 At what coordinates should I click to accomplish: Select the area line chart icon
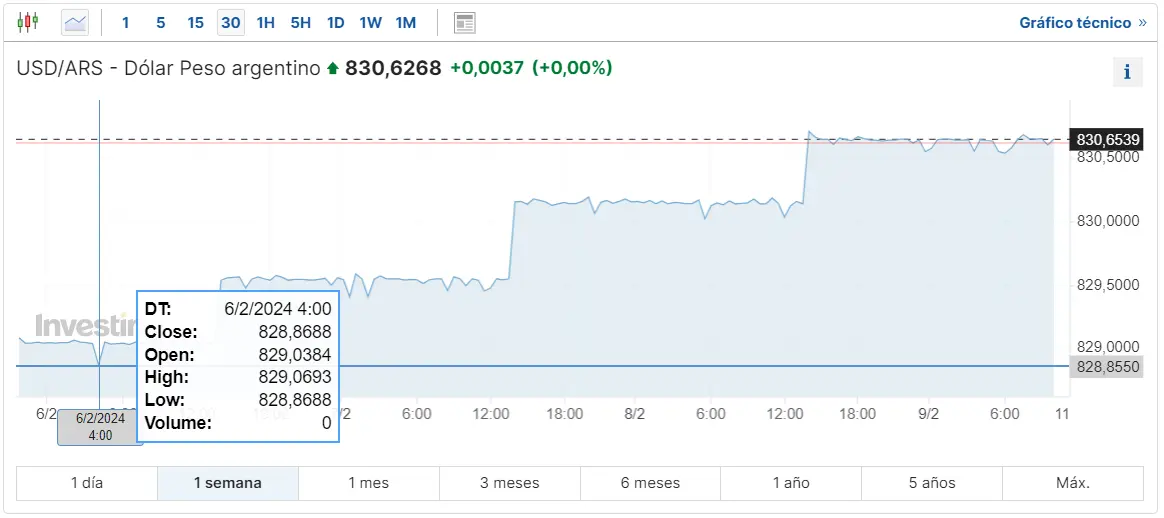tap(76, 22)
